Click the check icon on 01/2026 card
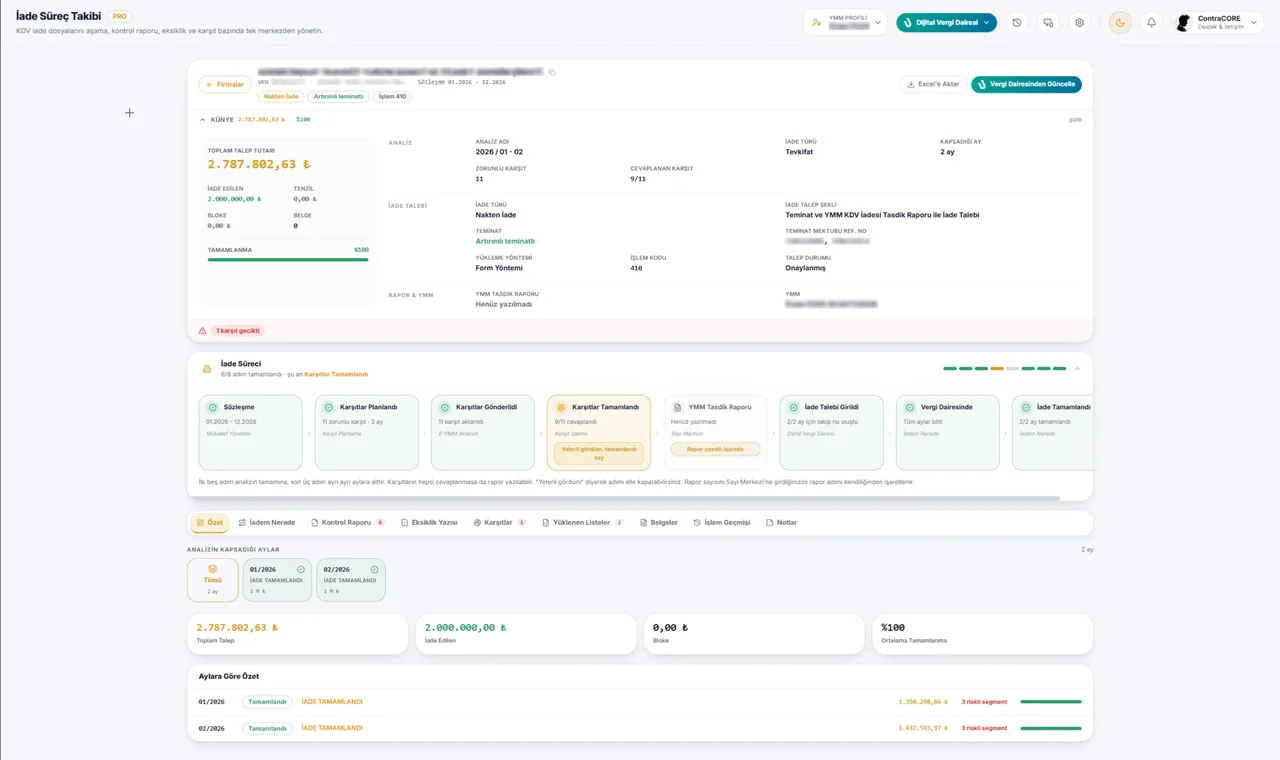The image size is (1280, 760). click(x=301, y=569)
